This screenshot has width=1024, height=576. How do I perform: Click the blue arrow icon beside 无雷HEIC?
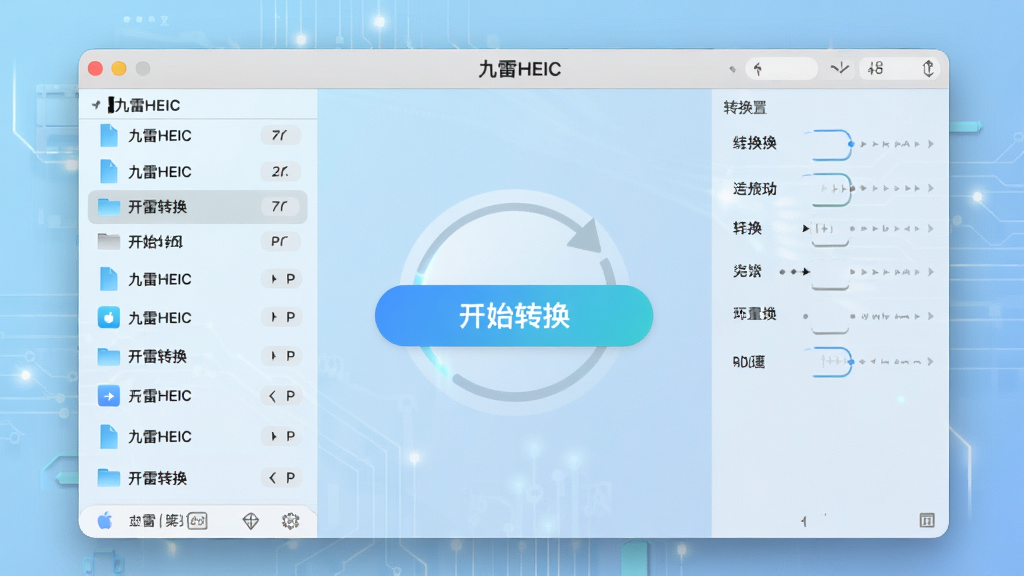click(108, 396)
